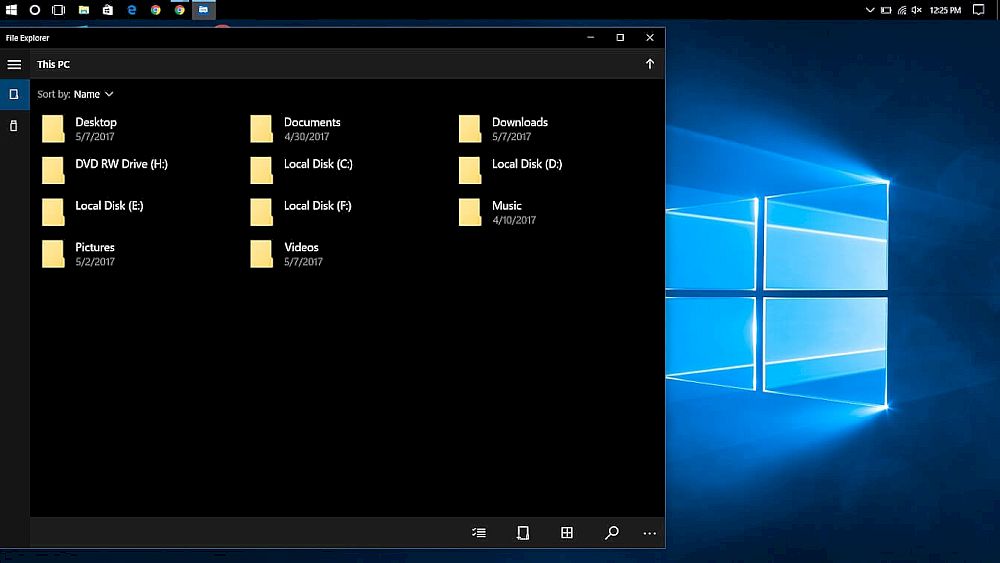Screen dimensions: 1000x563
Task: Open the Local Disk (D:) icon
Action: click(470, 170)
